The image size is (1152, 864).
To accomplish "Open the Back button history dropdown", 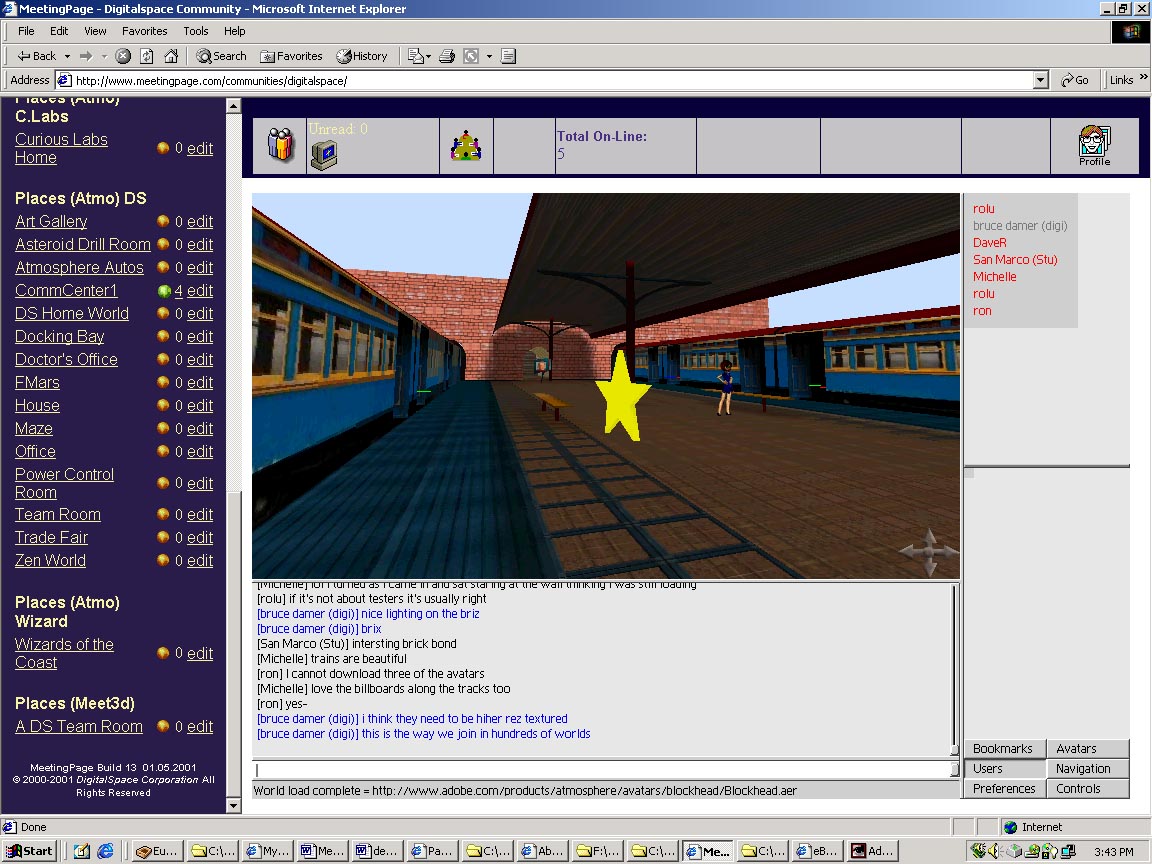I will (x=67, y=56).
